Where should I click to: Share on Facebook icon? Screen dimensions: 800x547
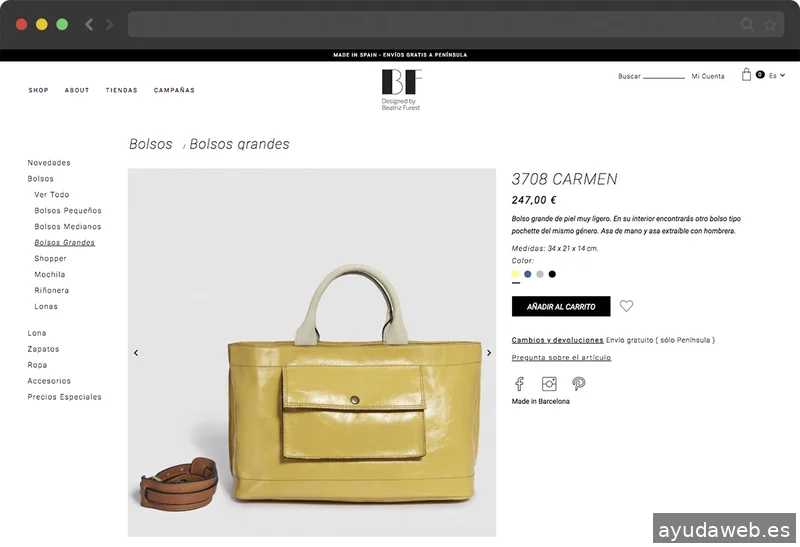point(519,384)
